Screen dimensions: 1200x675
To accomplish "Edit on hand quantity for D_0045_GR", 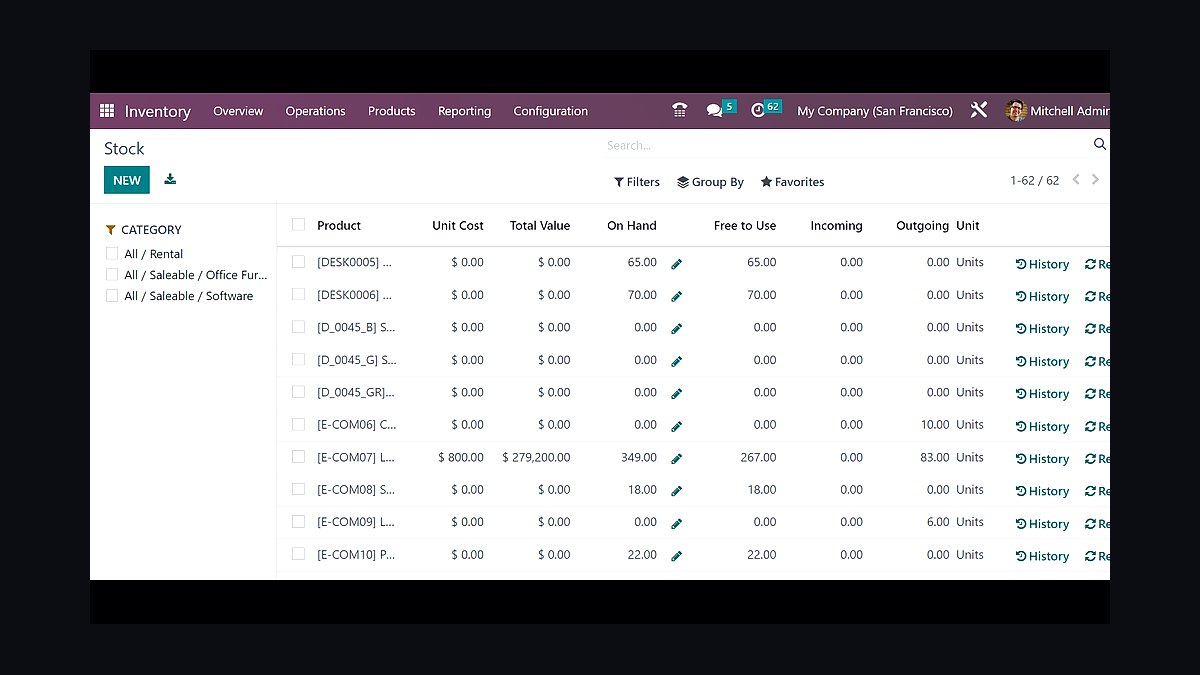I will click(x=677, y=394).
